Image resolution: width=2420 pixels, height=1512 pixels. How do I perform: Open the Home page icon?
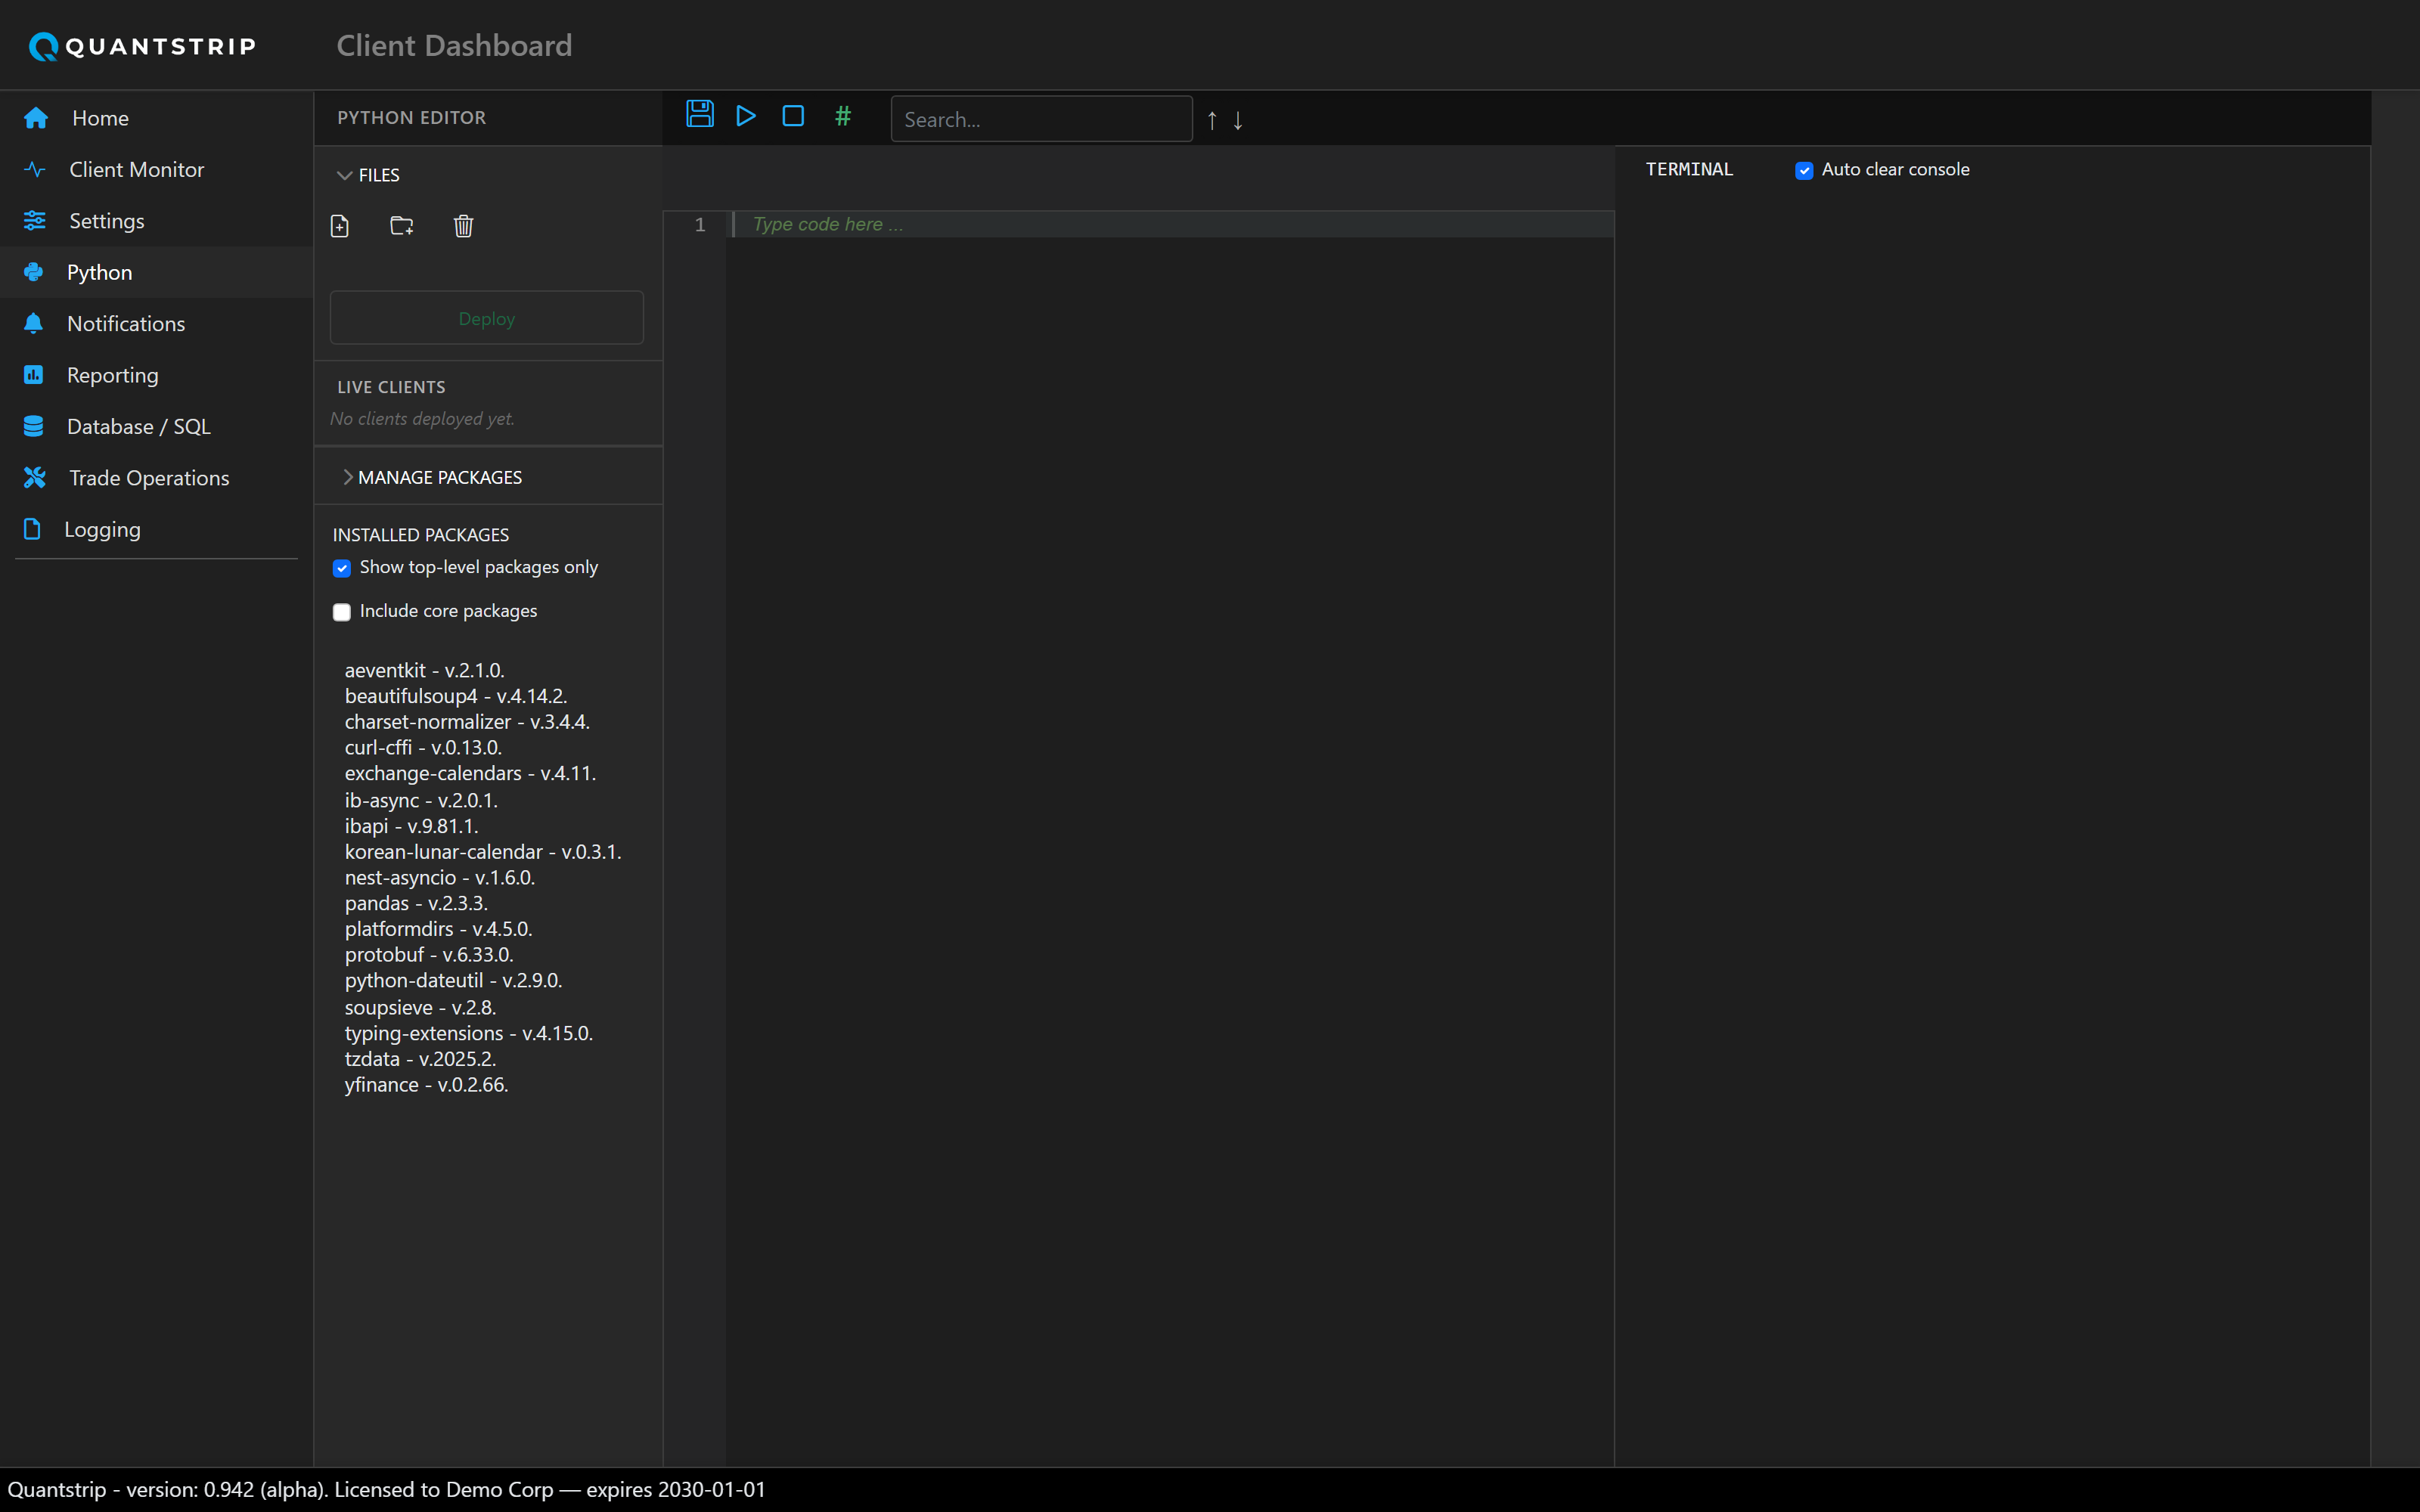point(36,118)
